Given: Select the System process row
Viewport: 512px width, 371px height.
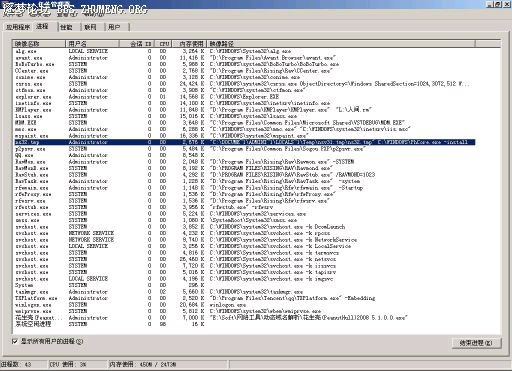Looking at the screenshot, I should [244, 285].
